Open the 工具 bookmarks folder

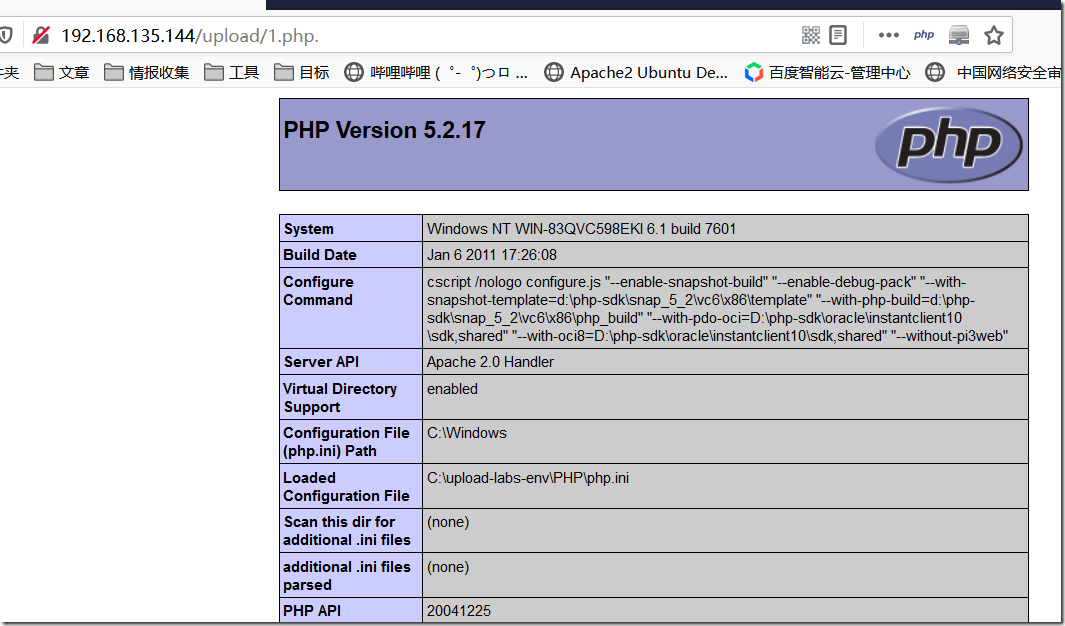click(x=232, y=72)
